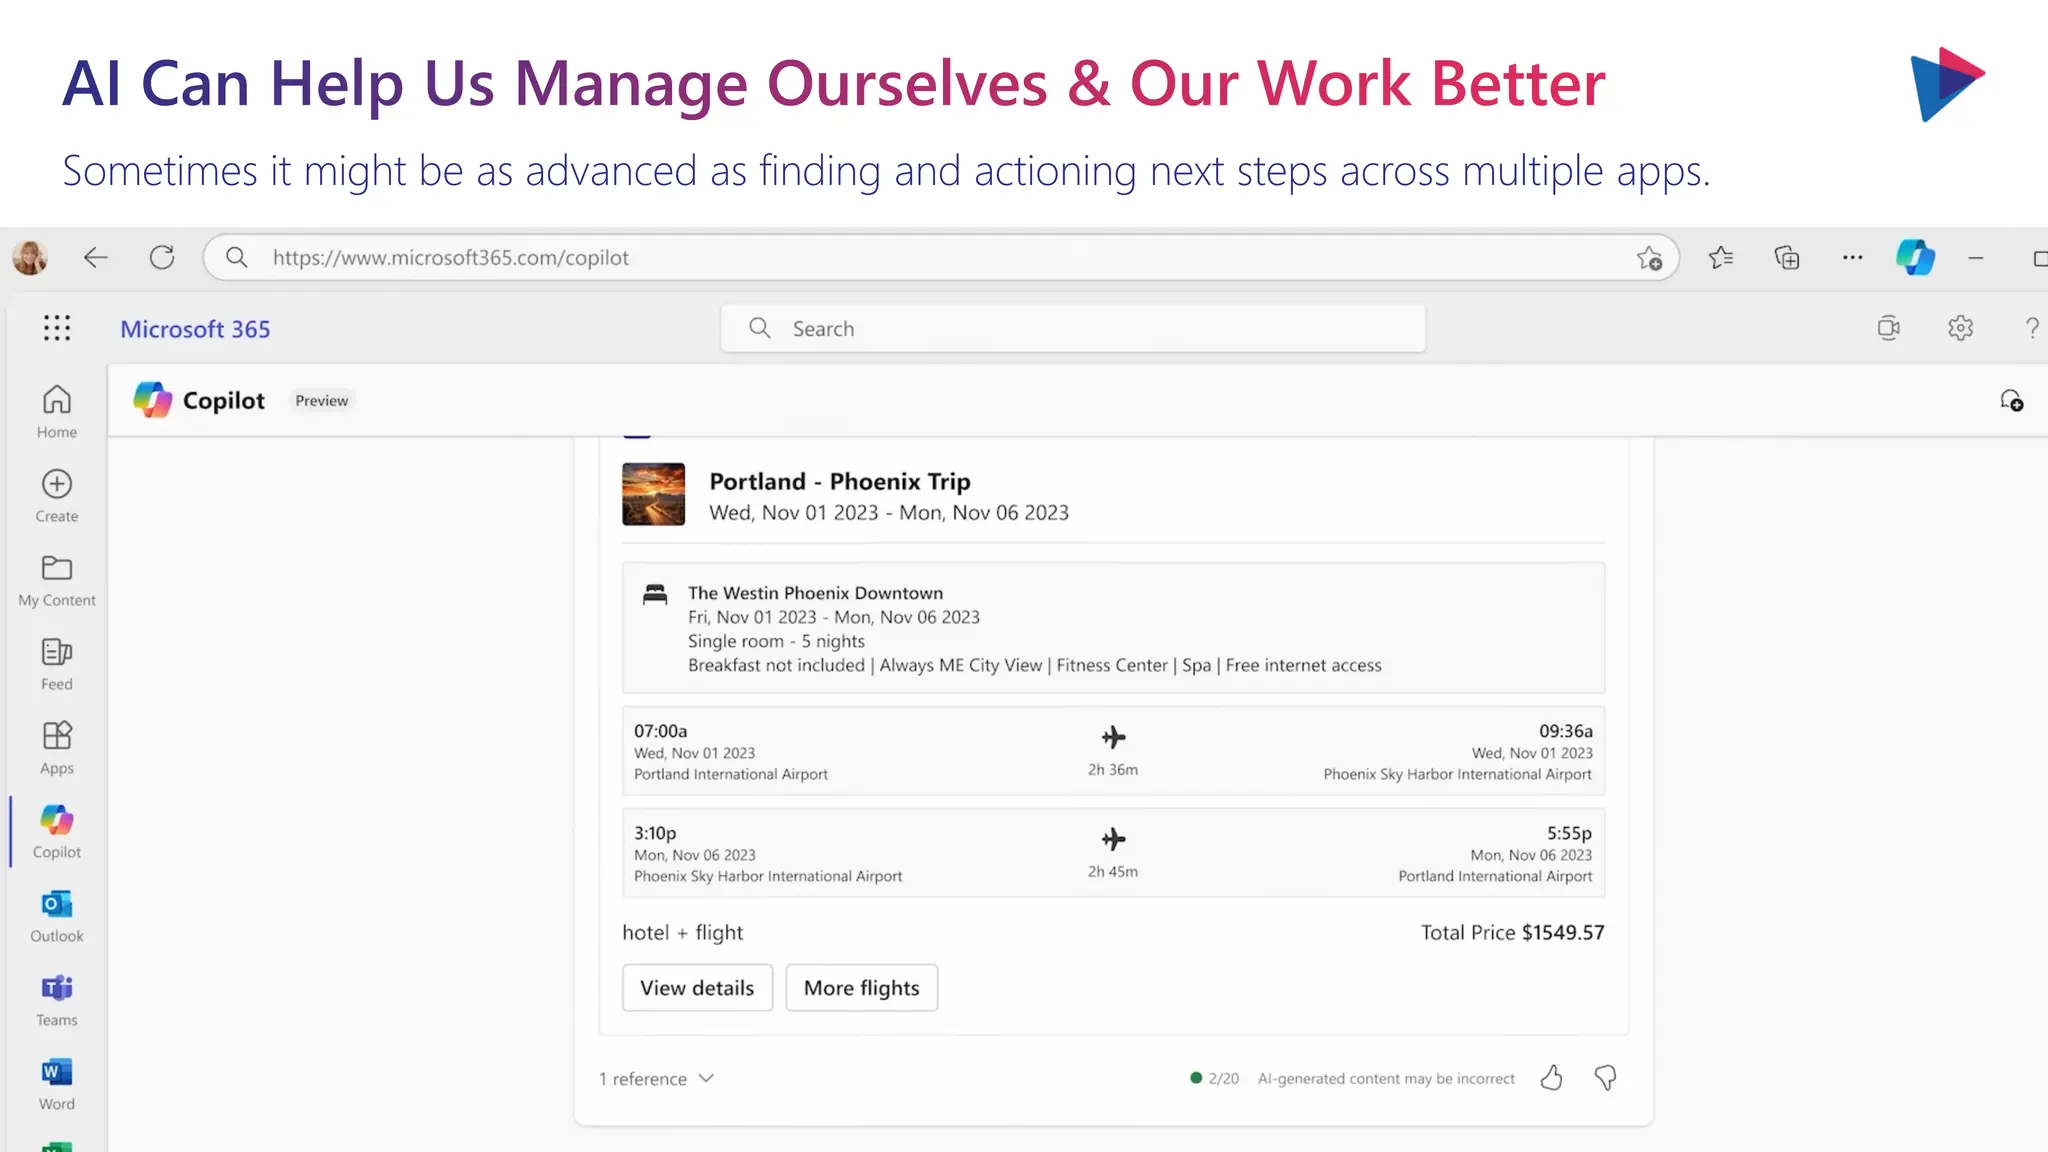
Task: Click the 3:10p return flight time
Action: pyautogui.click(x=655, y=833)
